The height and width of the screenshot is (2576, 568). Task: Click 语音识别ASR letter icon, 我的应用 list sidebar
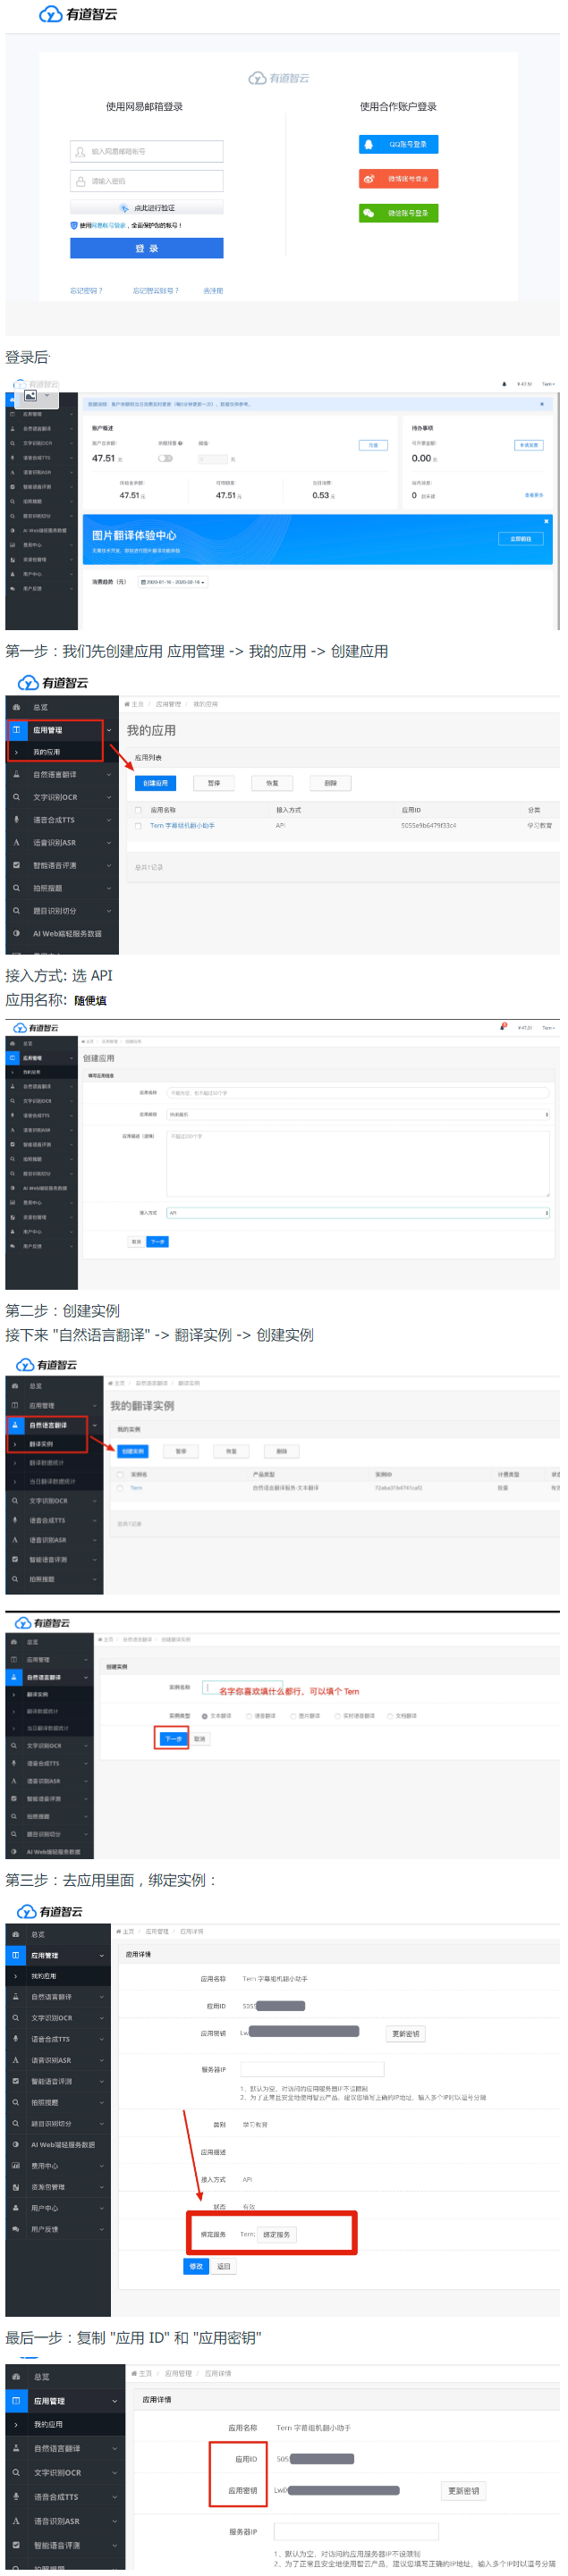[16, 842]
